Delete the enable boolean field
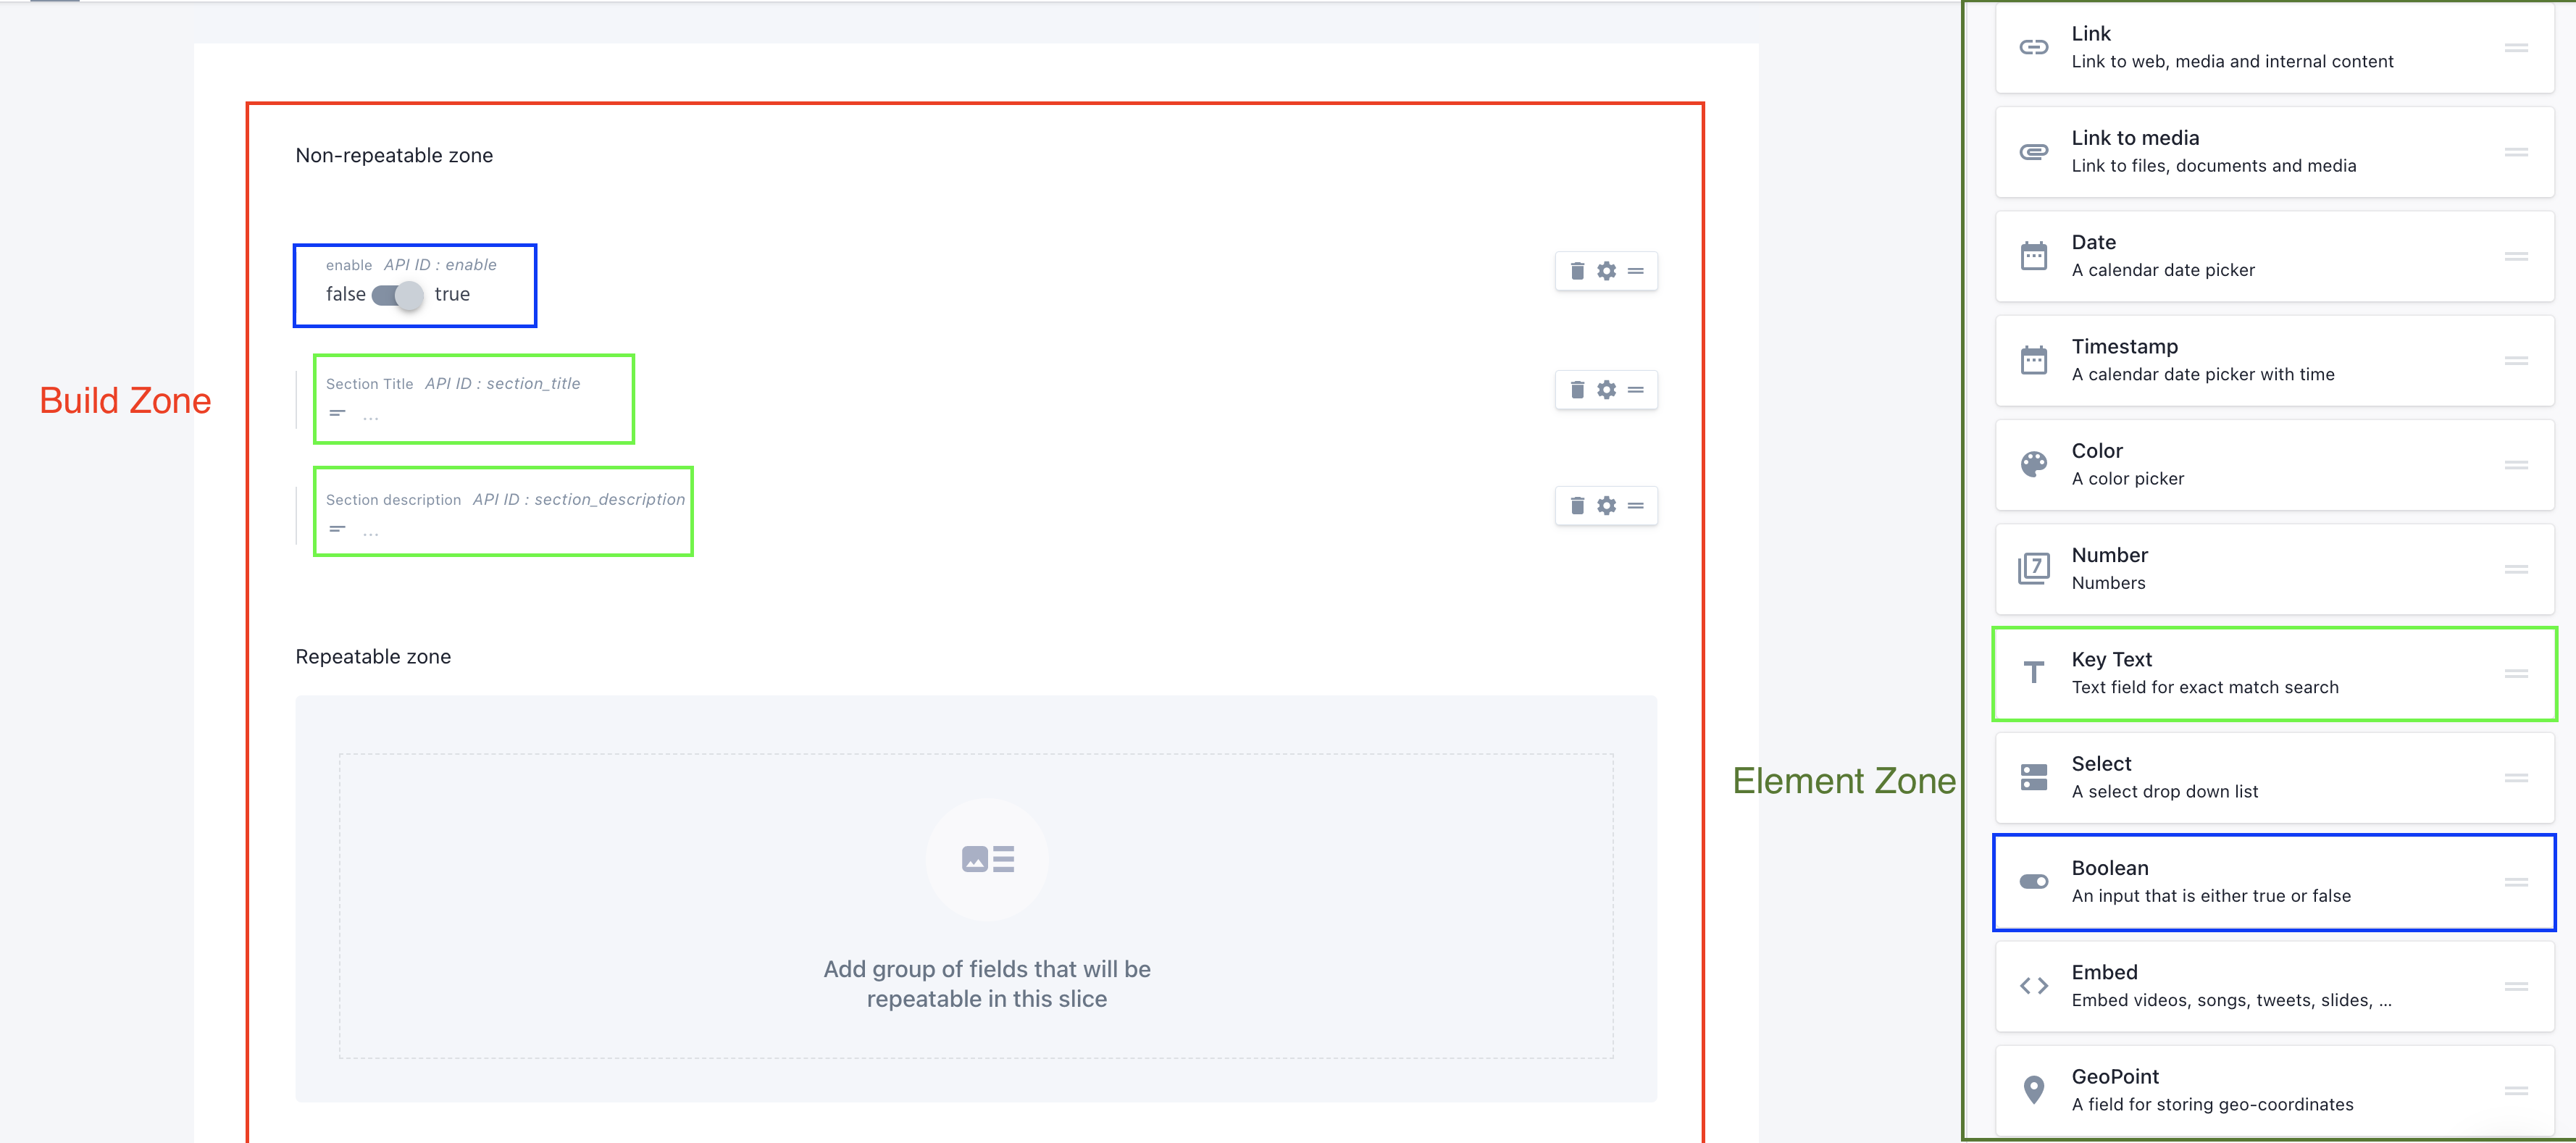Screen dimensions: 2576x1143 (x=1577, y=271)
